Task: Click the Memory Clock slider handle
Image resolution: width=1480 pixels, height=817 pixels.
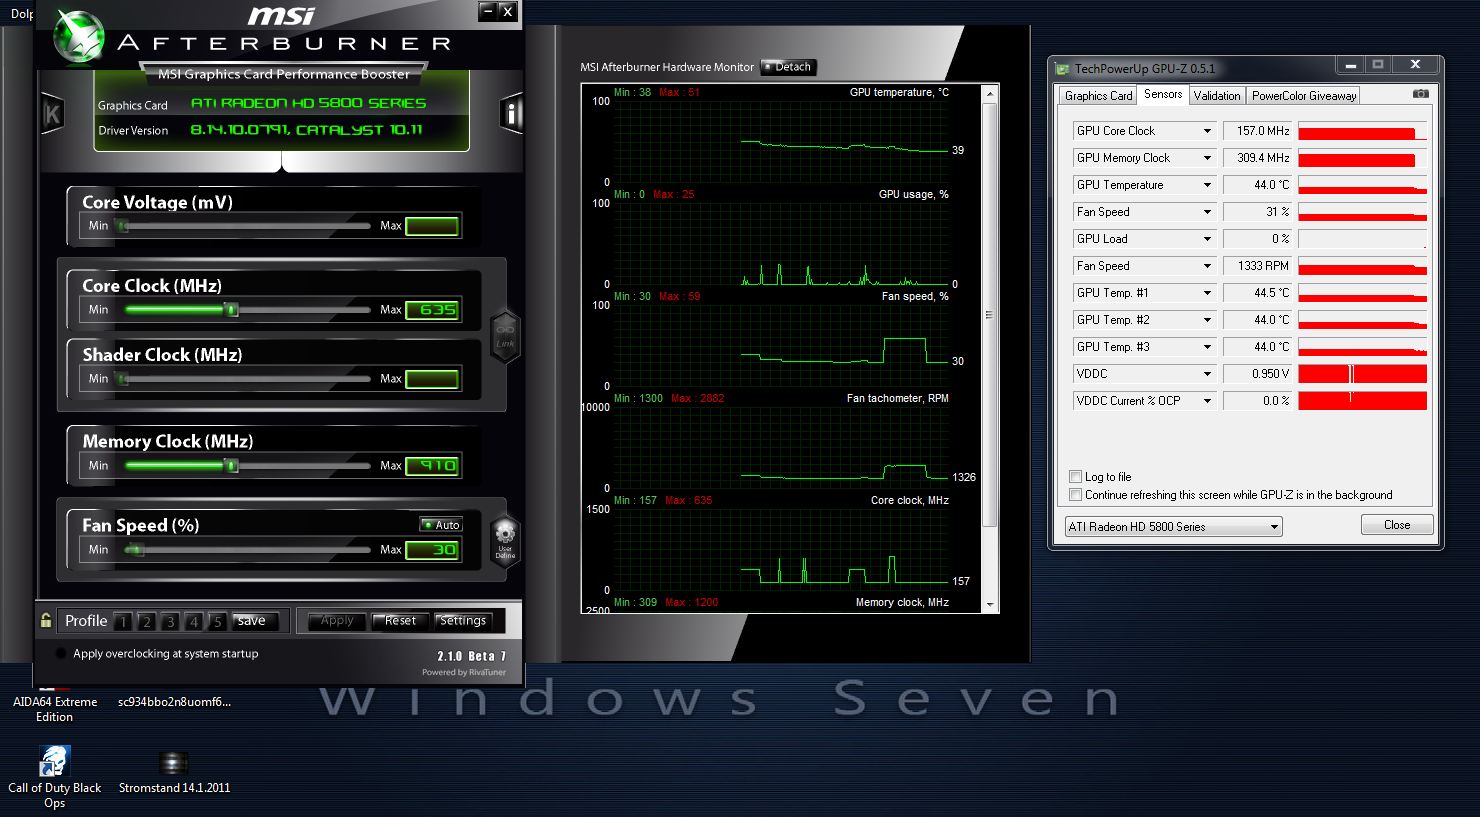Action: [232, 466]
